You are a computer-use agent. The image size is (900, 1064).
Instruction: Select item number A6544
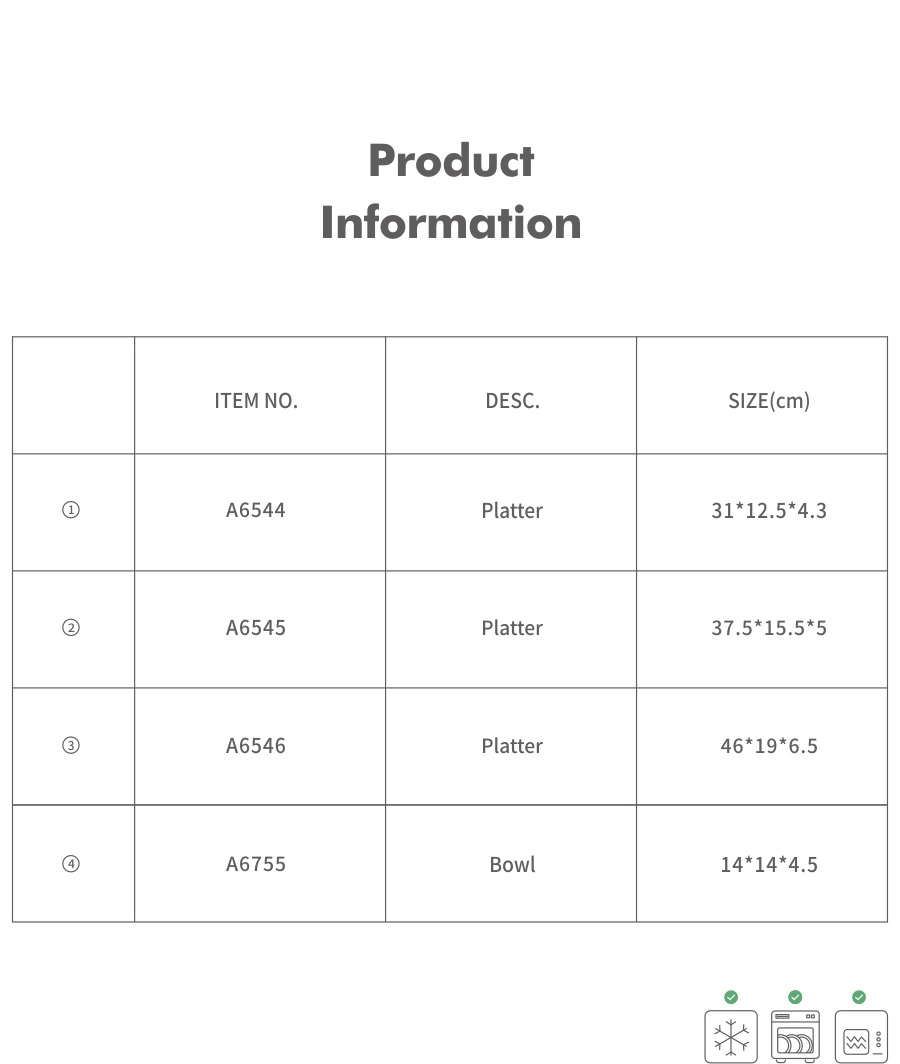(x=256, y=510)
